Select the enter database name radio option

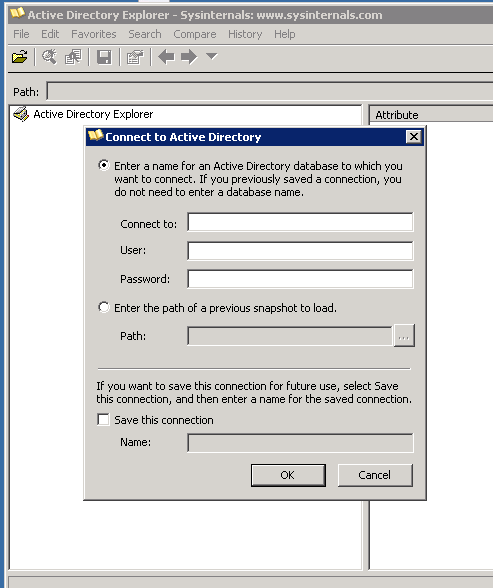pos(103,165)
